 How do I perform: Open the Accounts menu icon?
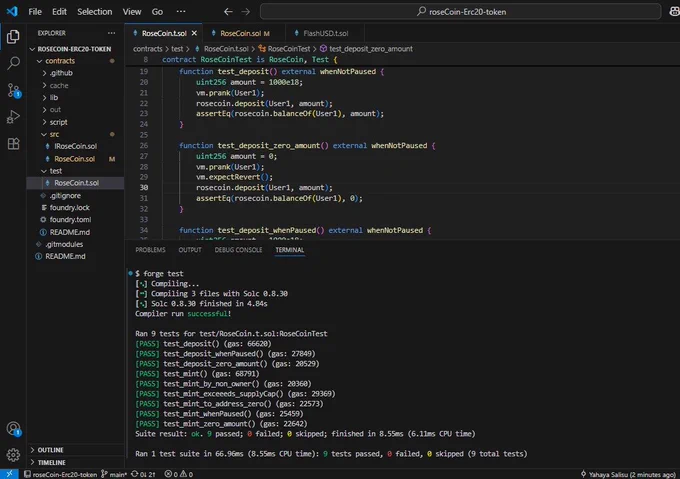pos(13,429)
